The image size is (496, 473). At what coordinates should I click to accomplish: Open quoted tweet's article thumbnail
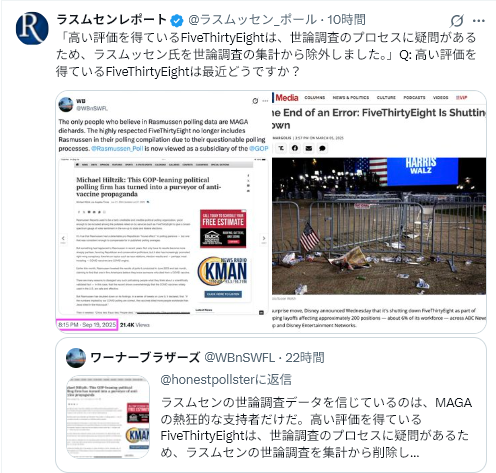coord(108,417)
